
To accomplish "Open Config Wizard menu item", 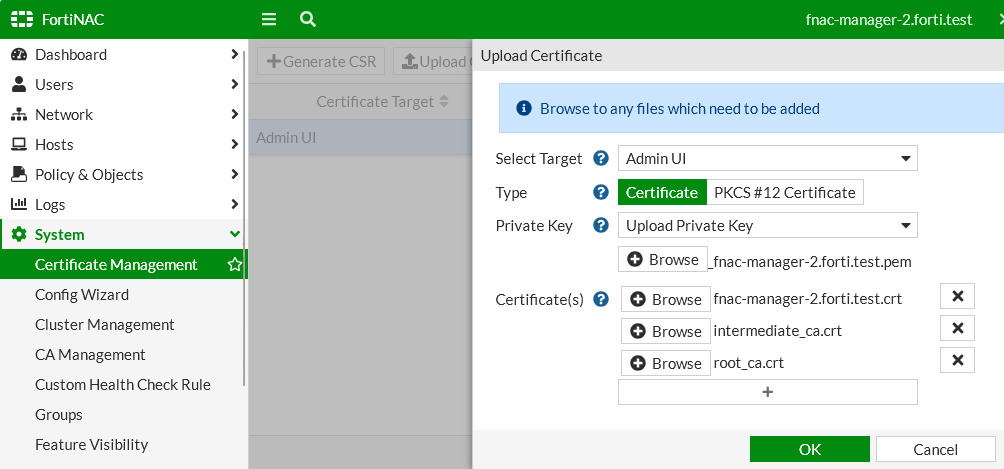I will point(124,295).
